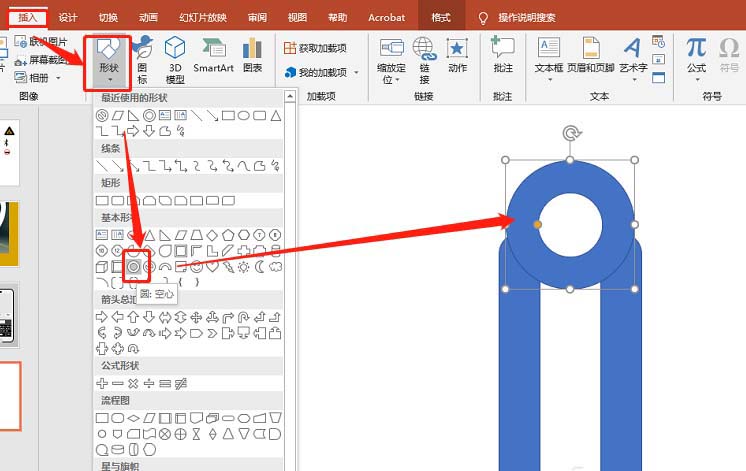The image size is (746, 471).
Task: Insert the heart shape
Action: (212, 267)
